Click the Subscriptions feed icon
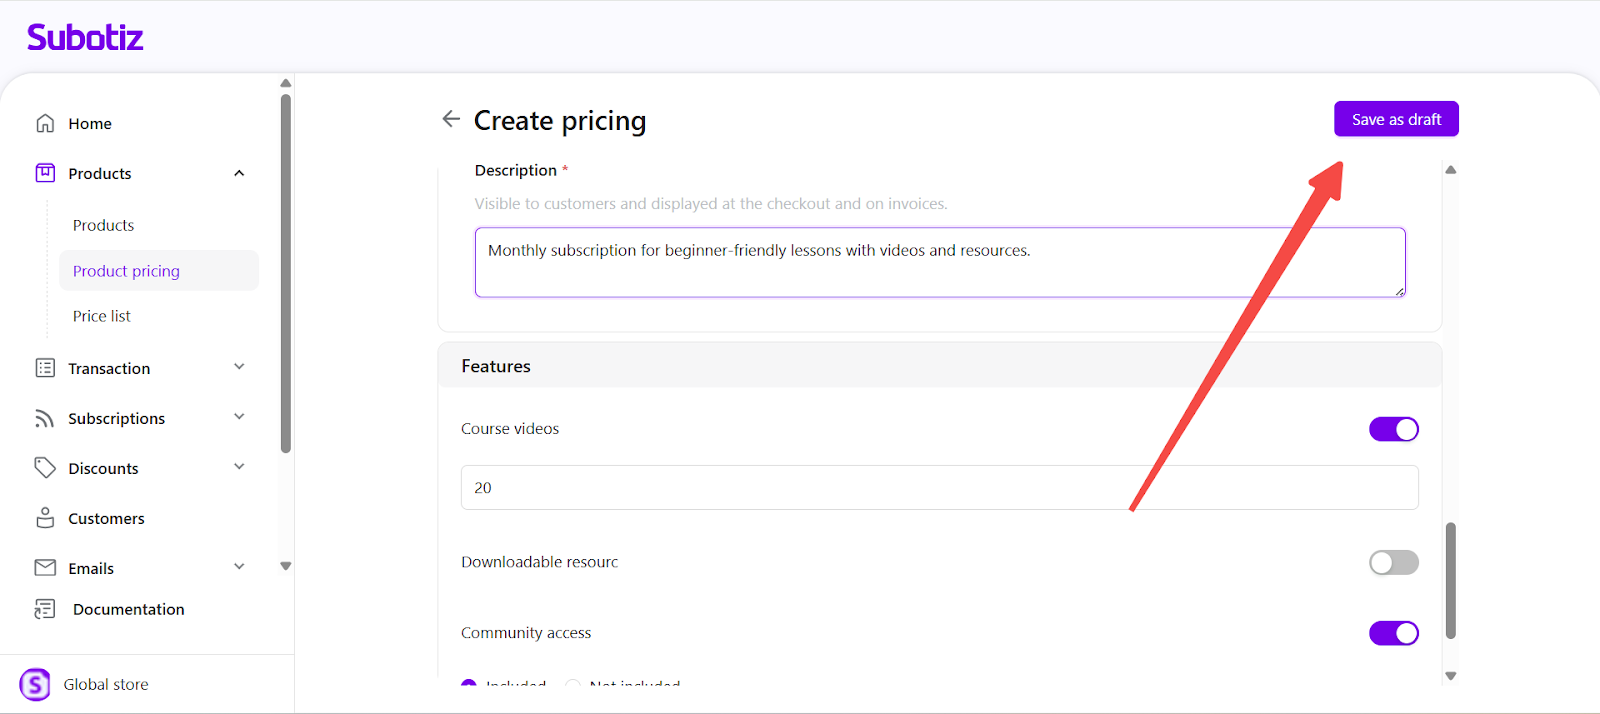Screen dimensions: 1600x714 pos(45,418)
